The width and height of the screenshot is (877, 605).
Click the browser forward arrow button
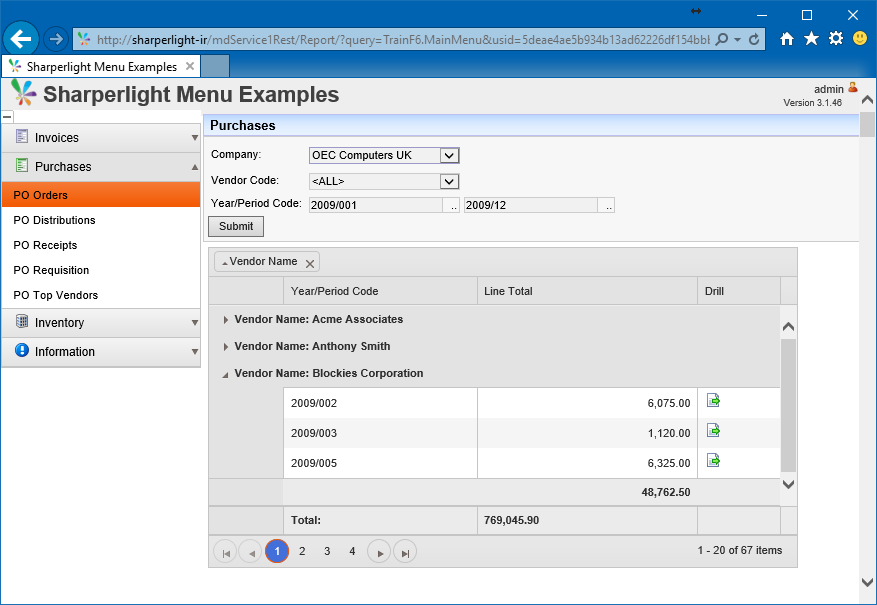[55, 39]
